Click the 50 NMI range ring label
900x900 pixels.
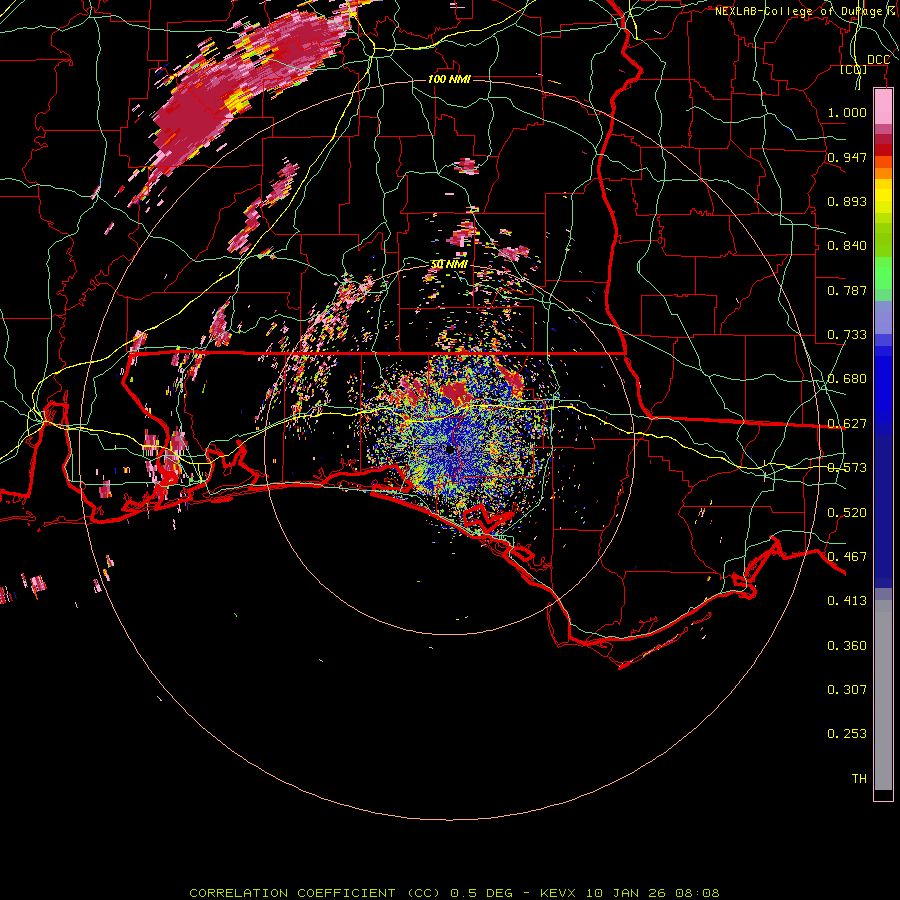tap(449, 264)
